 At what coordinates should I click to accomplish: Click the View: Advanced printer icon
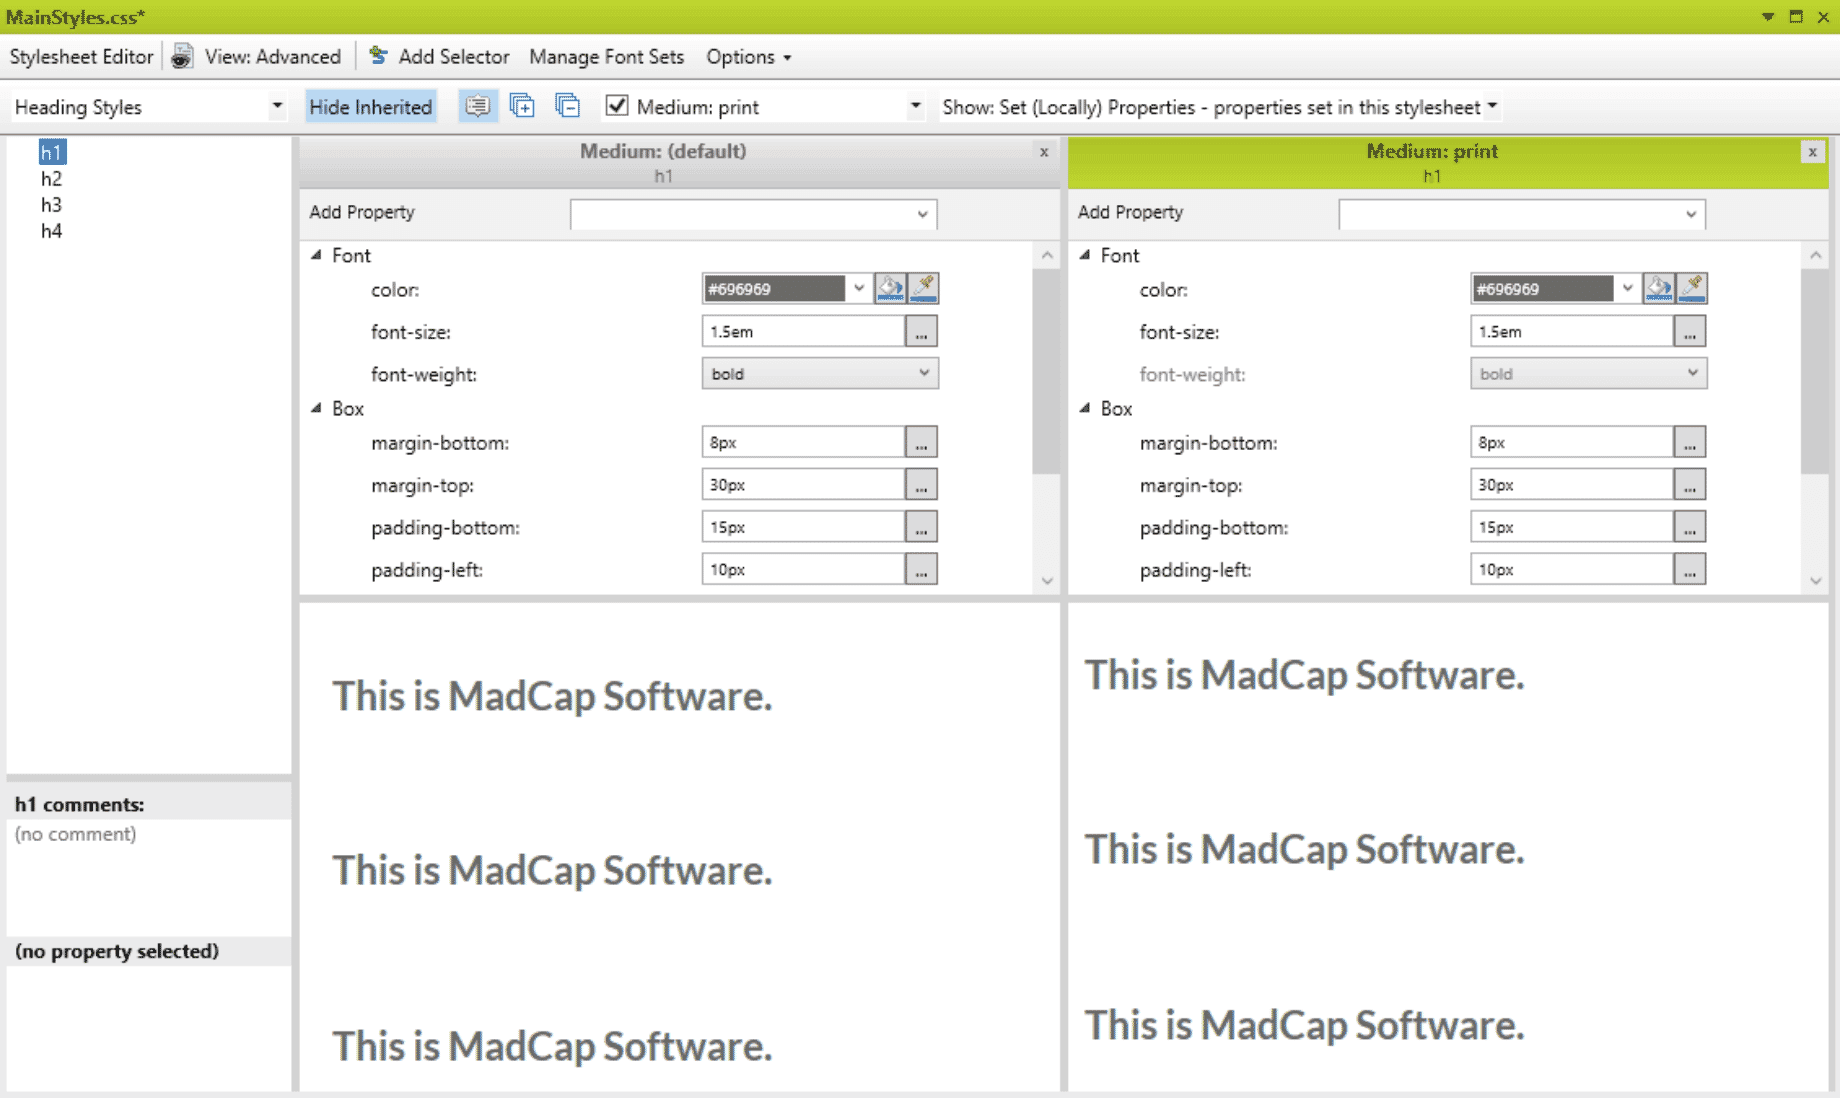point(182,56)
